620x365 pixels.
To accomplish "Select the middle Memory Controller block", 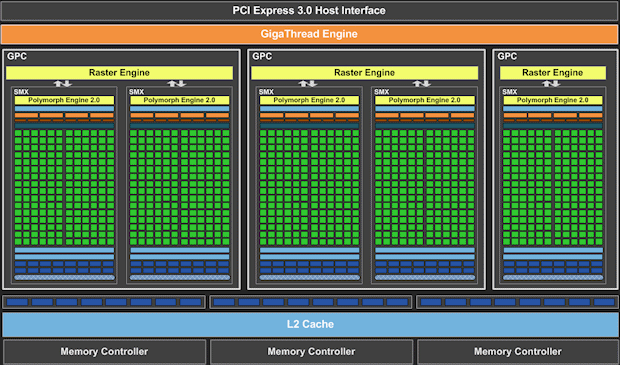I will [x=312, y=352].
